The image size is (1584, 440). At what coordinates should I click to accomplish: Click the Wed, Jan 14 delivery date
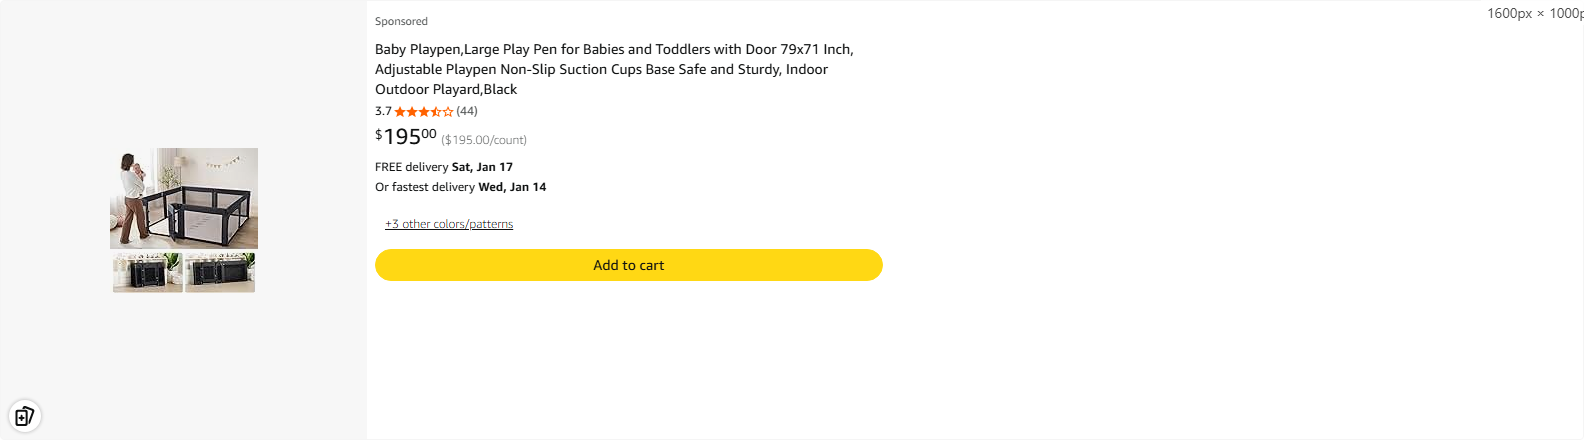[x=512, y=187]
